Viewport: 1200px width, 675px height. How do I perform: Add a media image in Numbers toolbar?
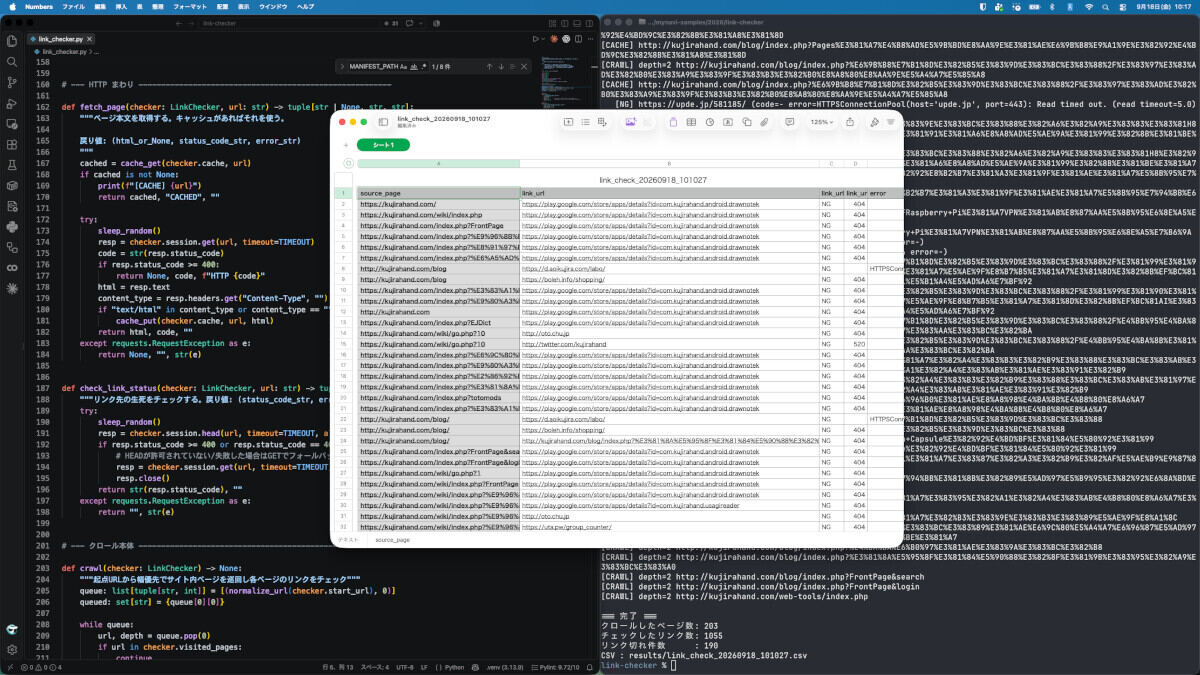(630, 122)
